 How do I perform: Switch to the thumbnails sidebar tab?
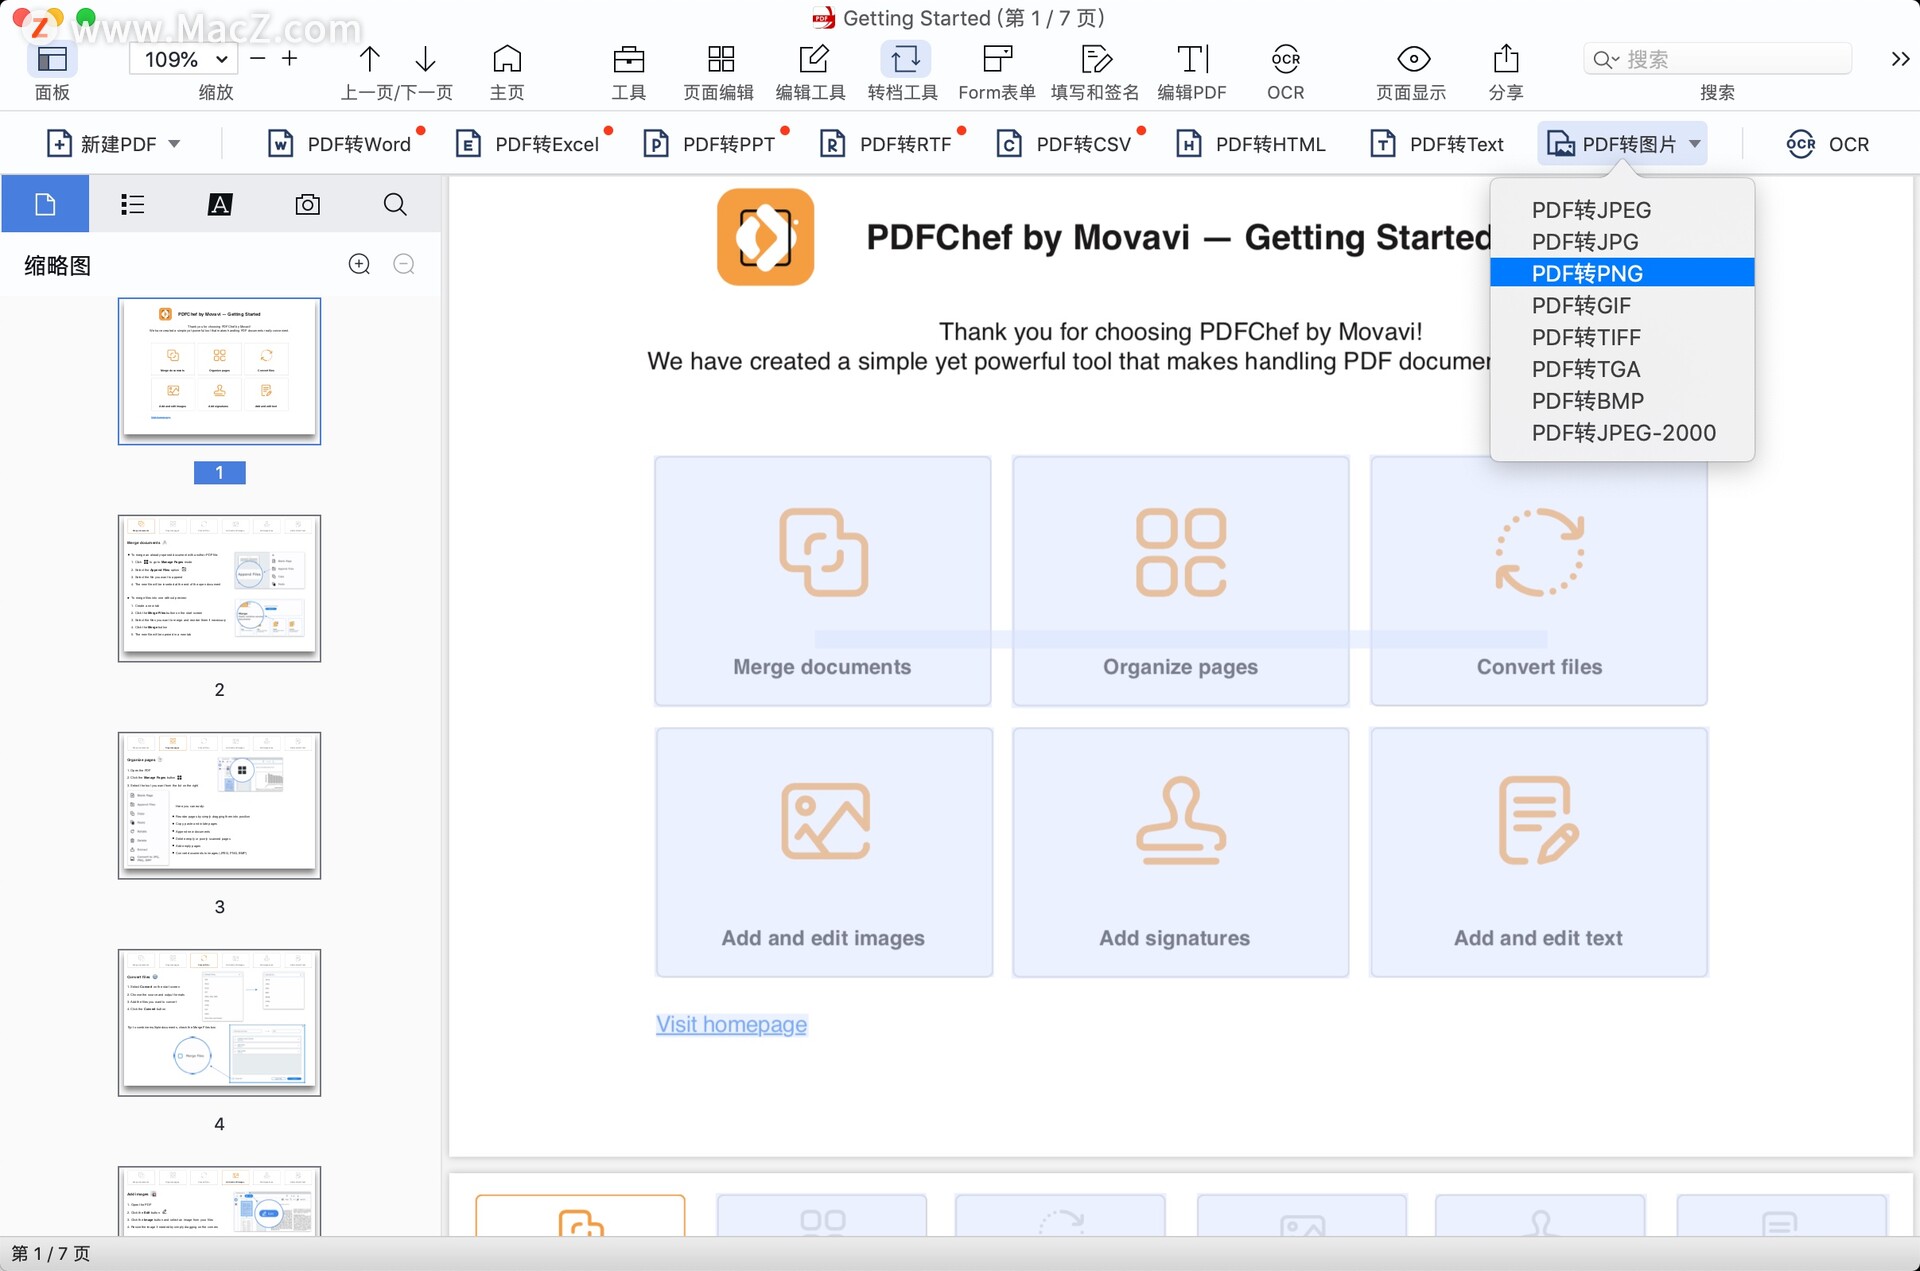tap(45, 204)
